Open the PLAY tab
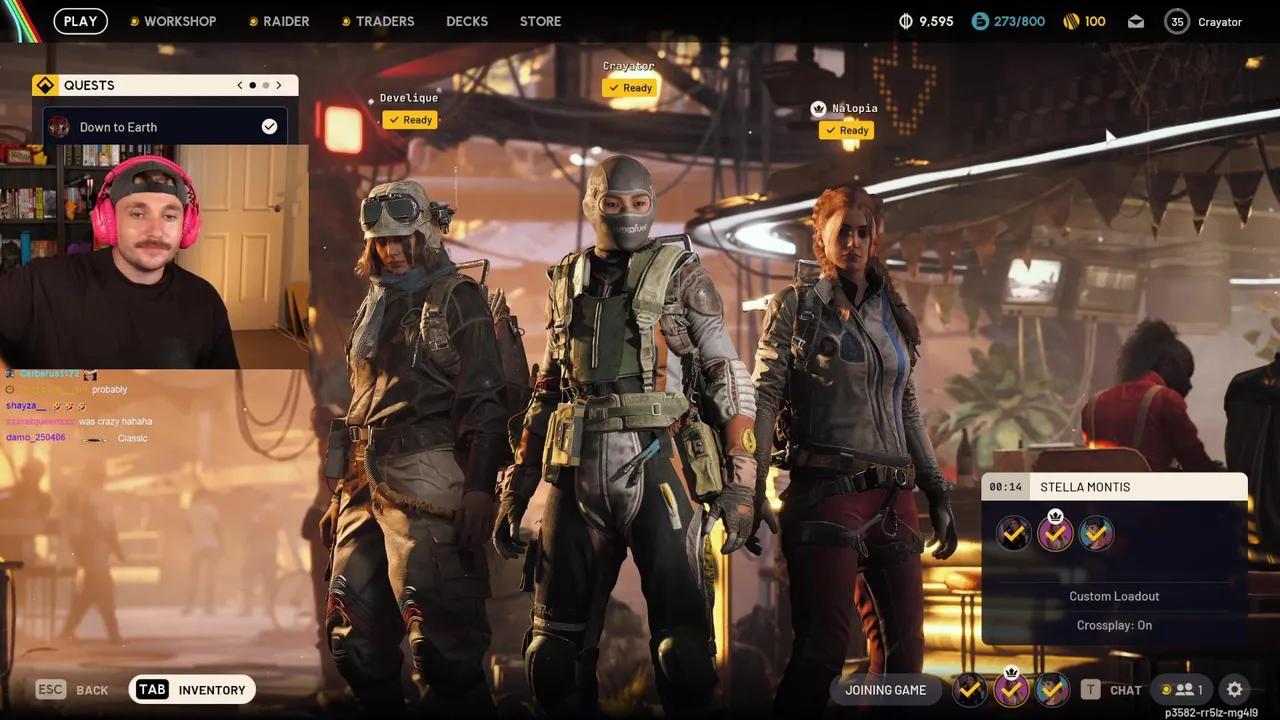The width and height of the screenshot is (1280, 720). 80,21
